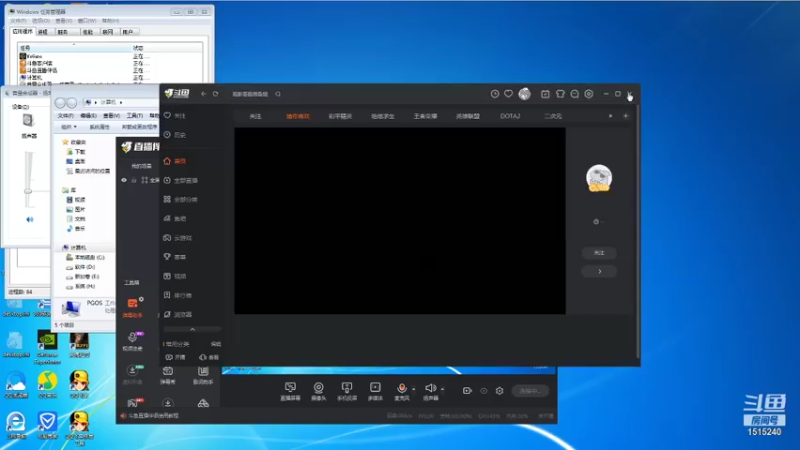Open the user avatar in Douyu title bar
Viewport: 800px width, 450px height.
tap(524, 94)
